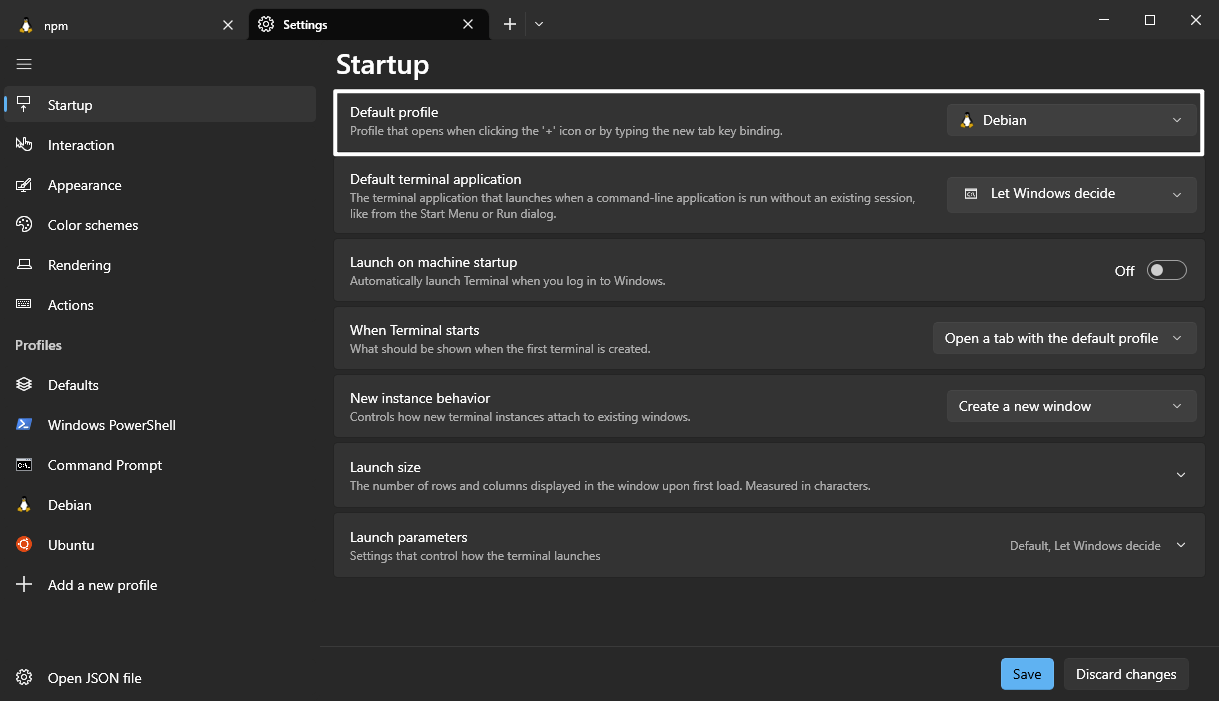Image resolution: width=1219 pixels, height=701 pixels.
Task: Click the Save button
Action: tap(1027, 674)
